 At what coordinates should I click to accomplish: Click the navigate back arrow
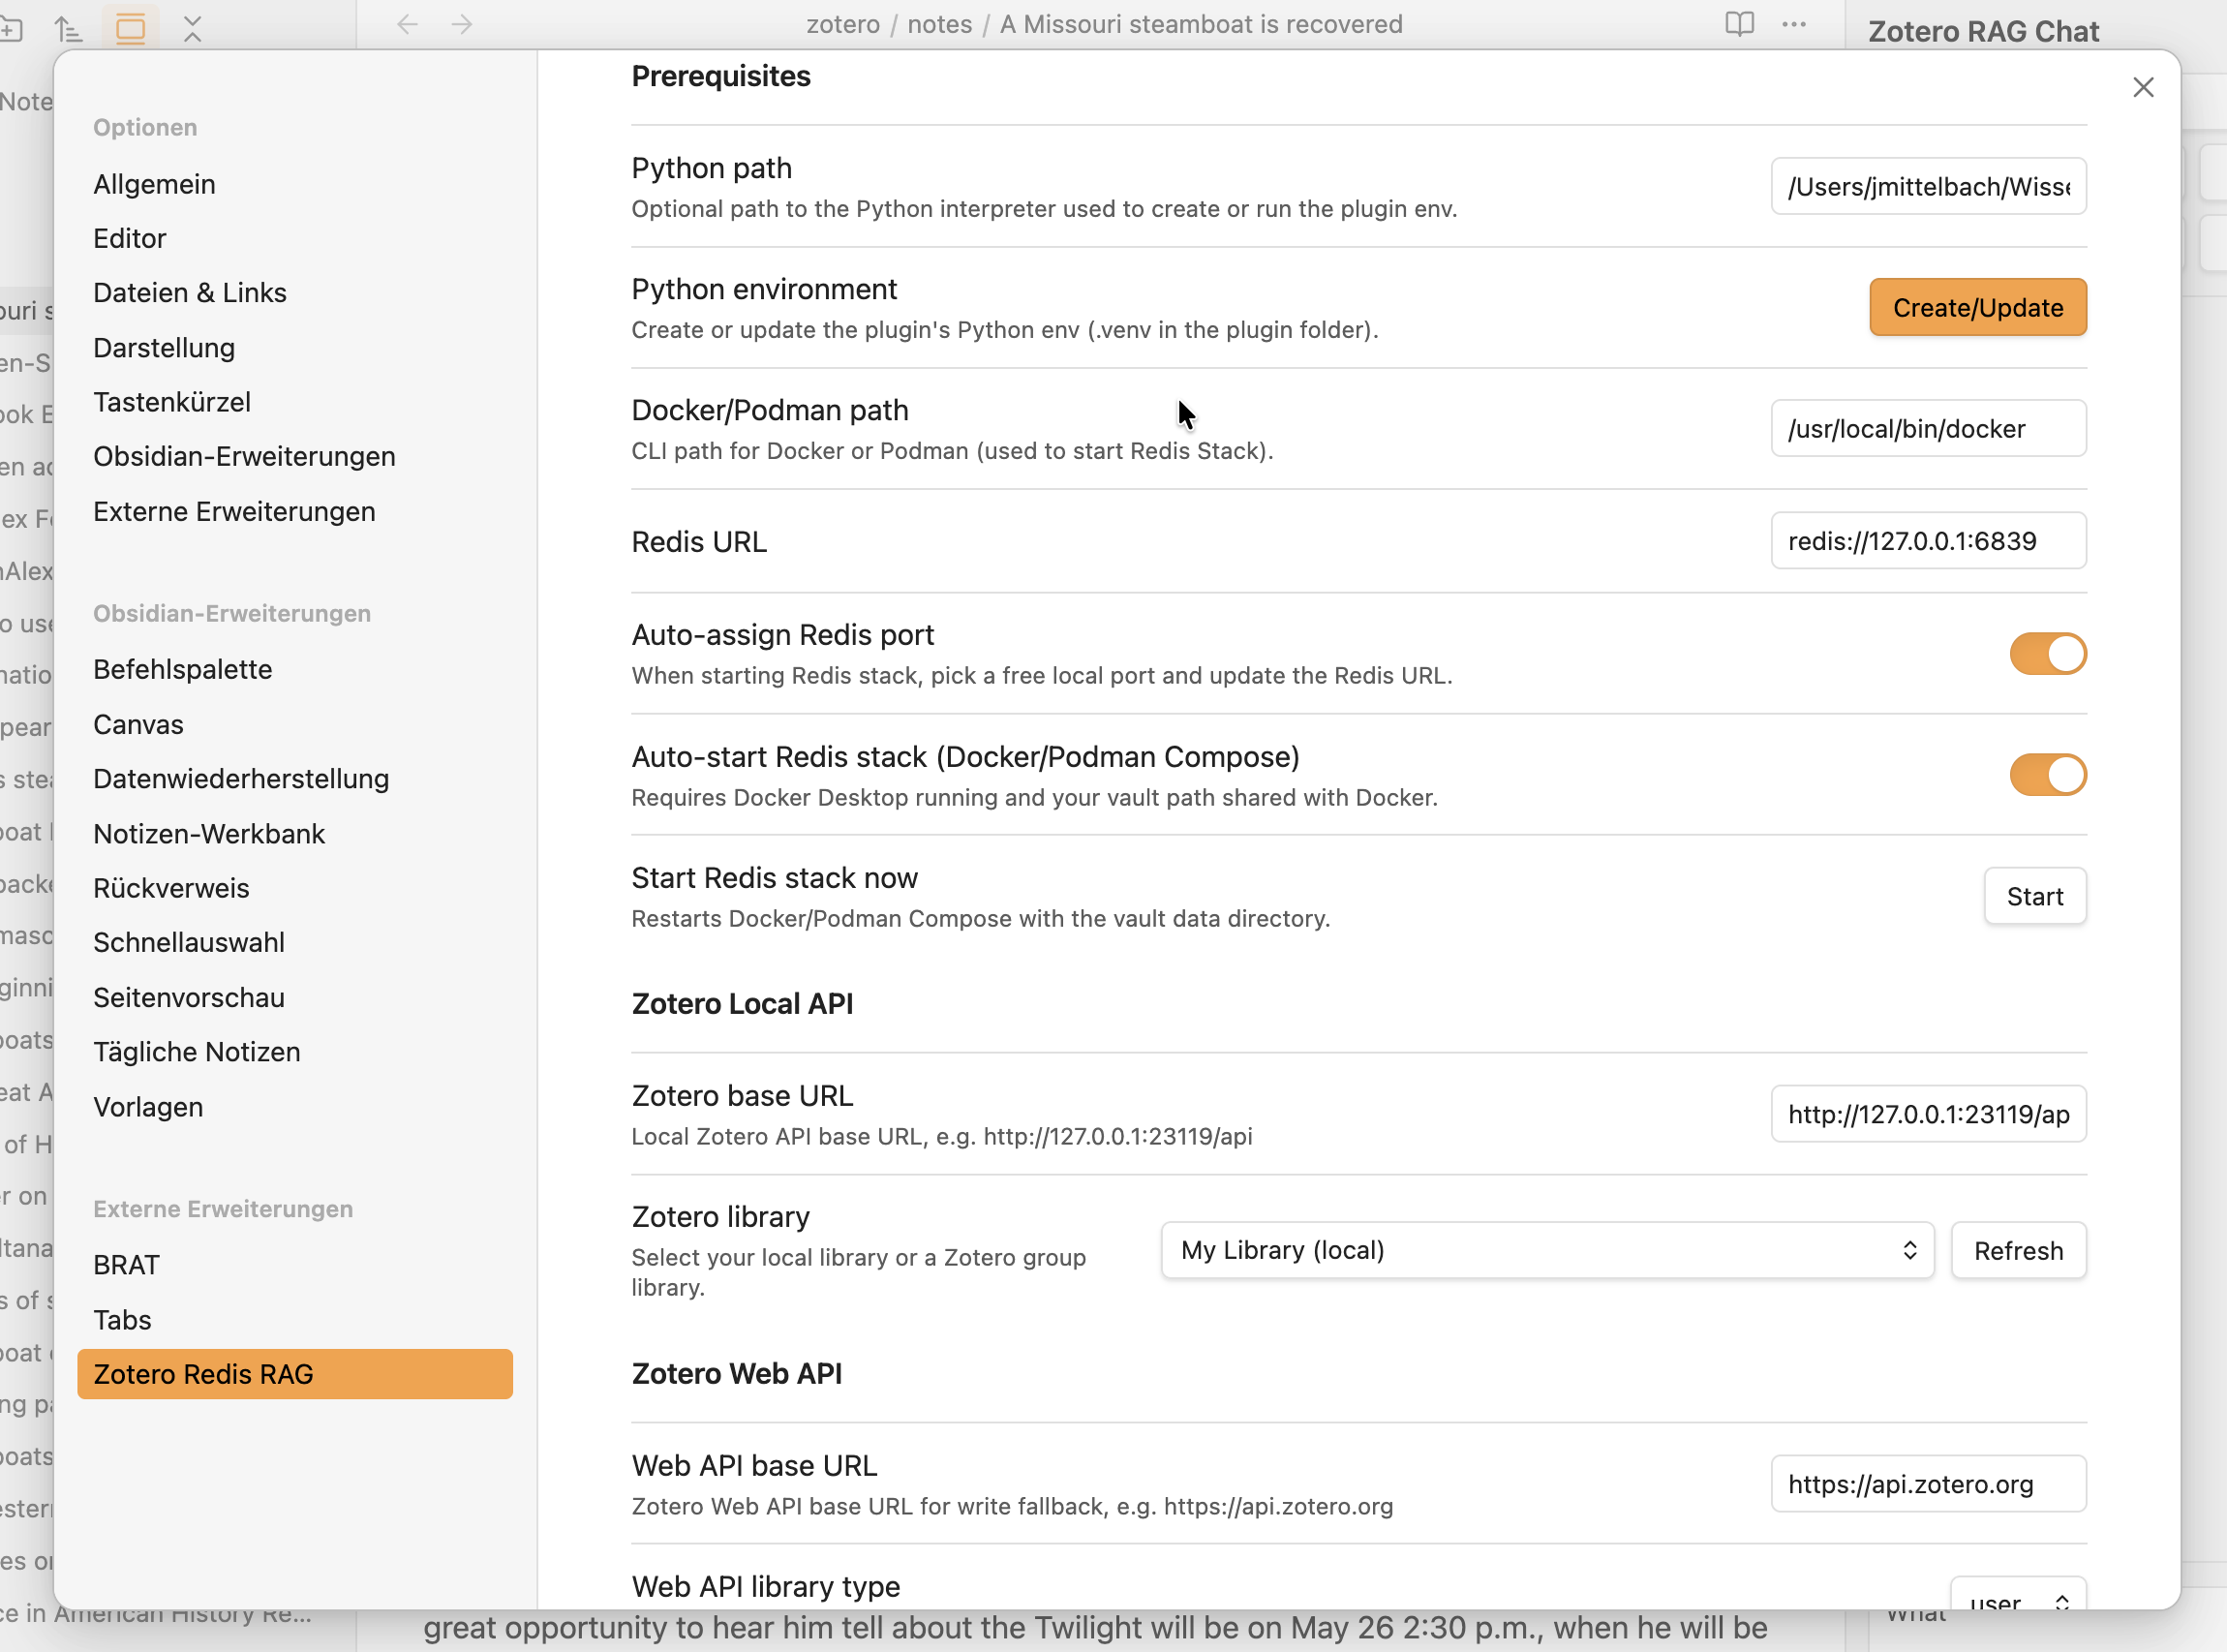[x=407, y=24]
